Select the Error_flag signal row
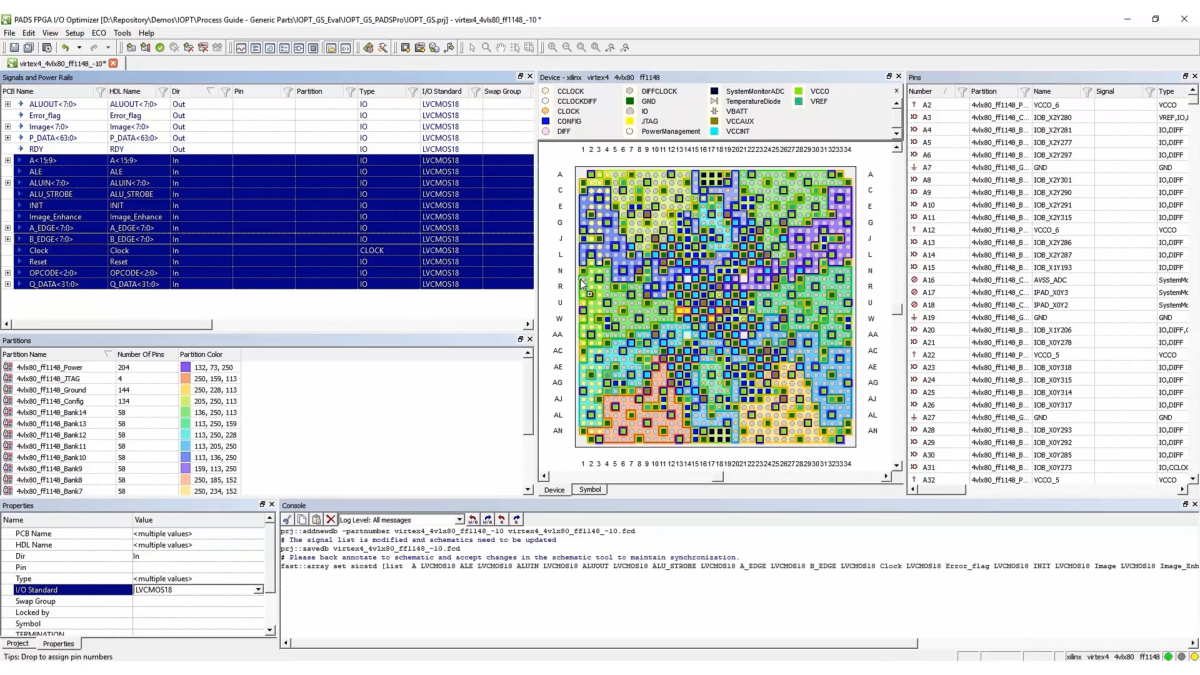 267,115
